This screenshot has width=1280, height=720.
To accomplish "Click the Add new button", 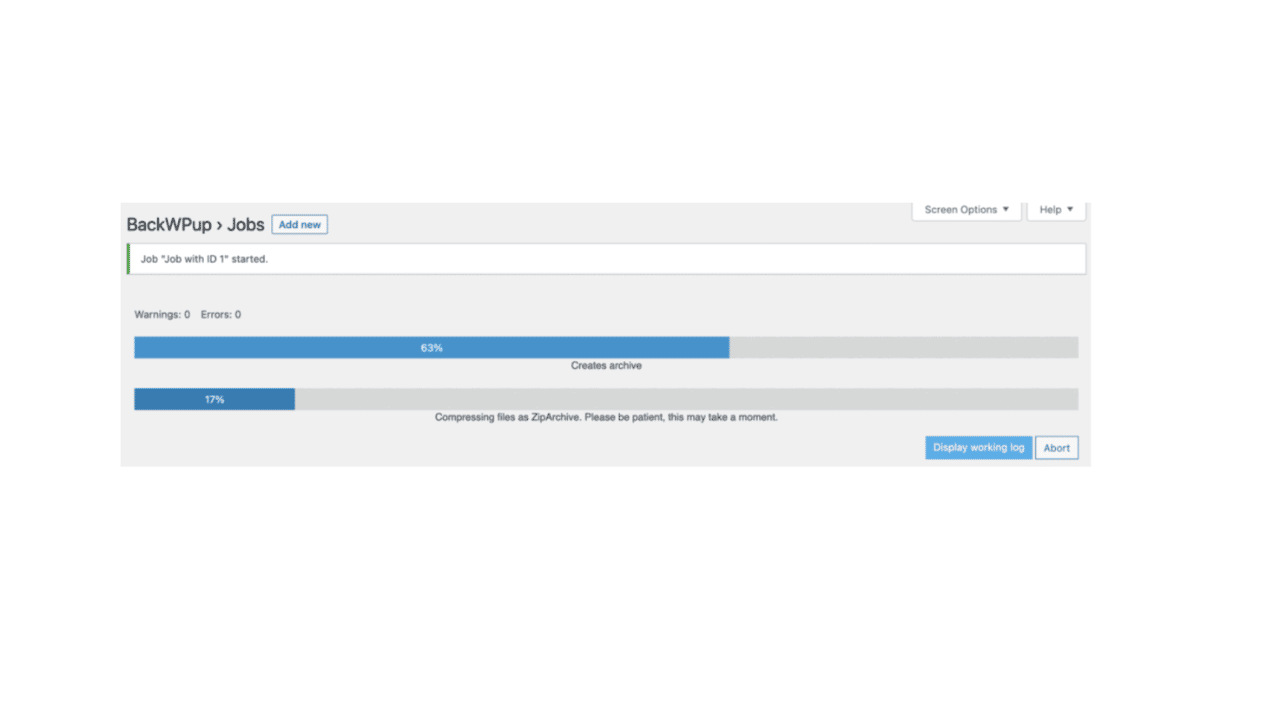I will pyautogui.click(x=299, y=225).
